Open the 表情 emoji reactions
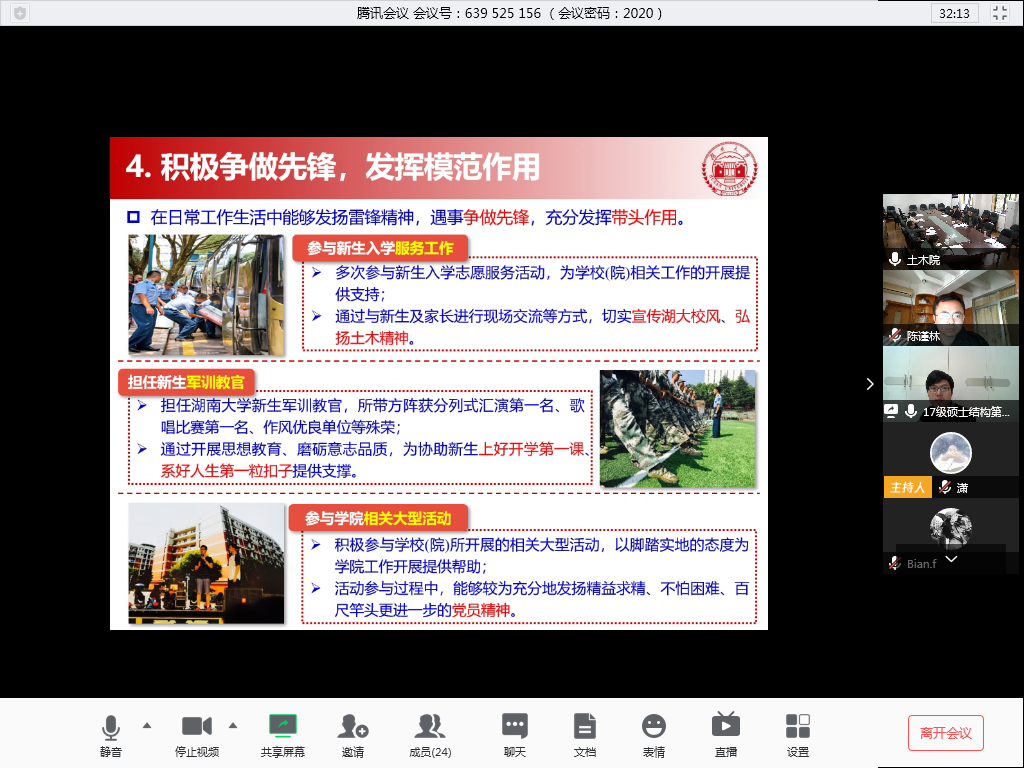 tap(654, 733)
